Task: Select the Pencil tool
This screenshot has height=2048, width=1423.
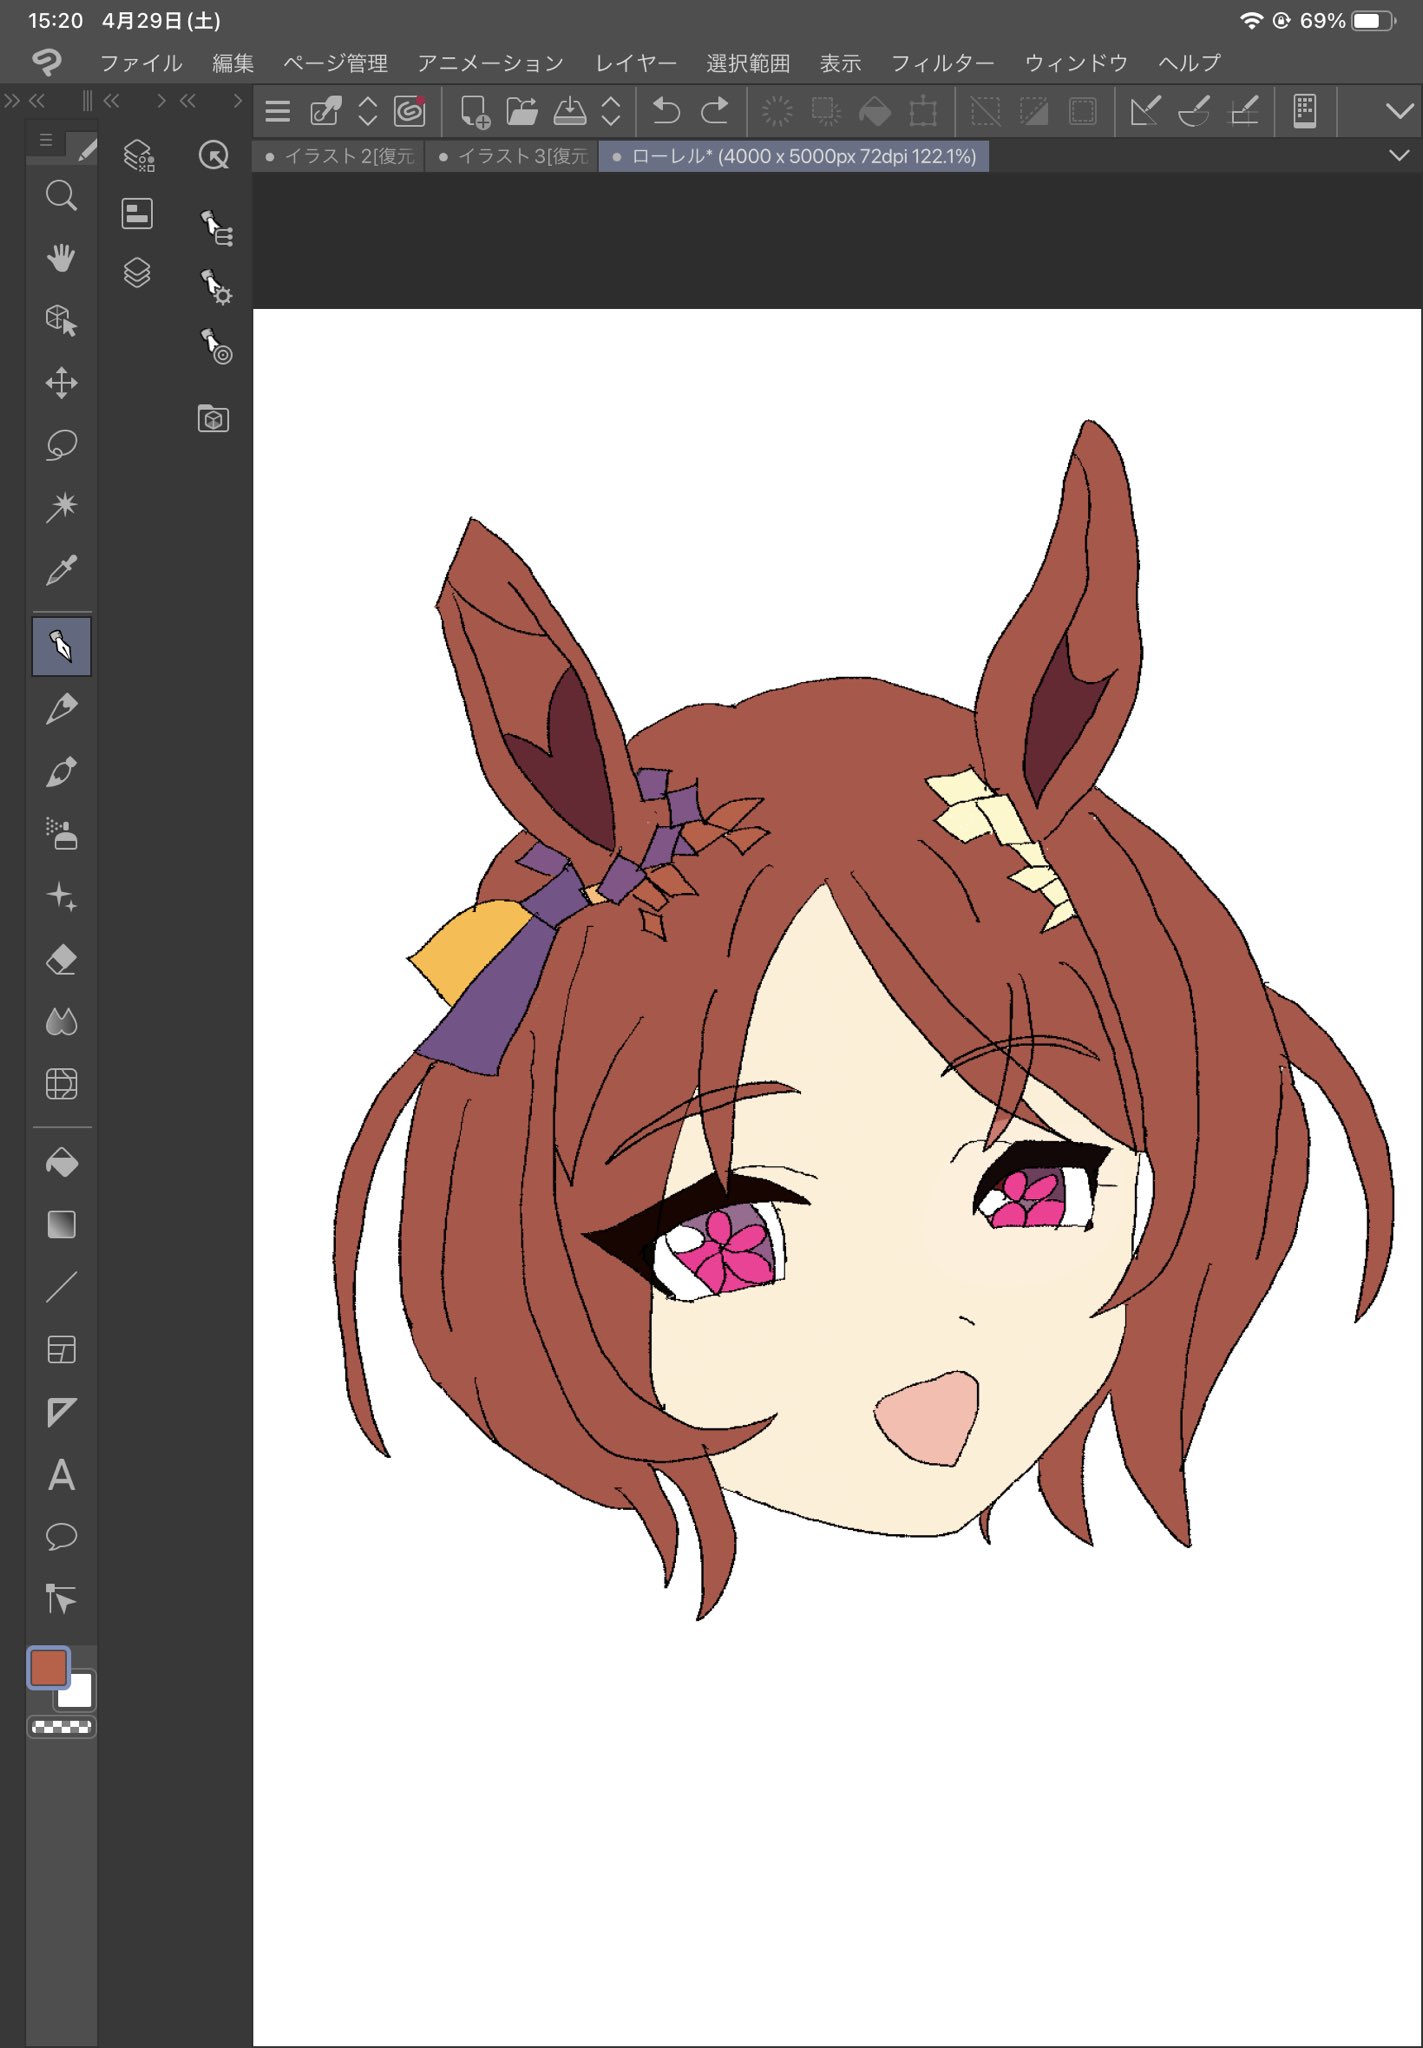Action: [x=61, y=709]
